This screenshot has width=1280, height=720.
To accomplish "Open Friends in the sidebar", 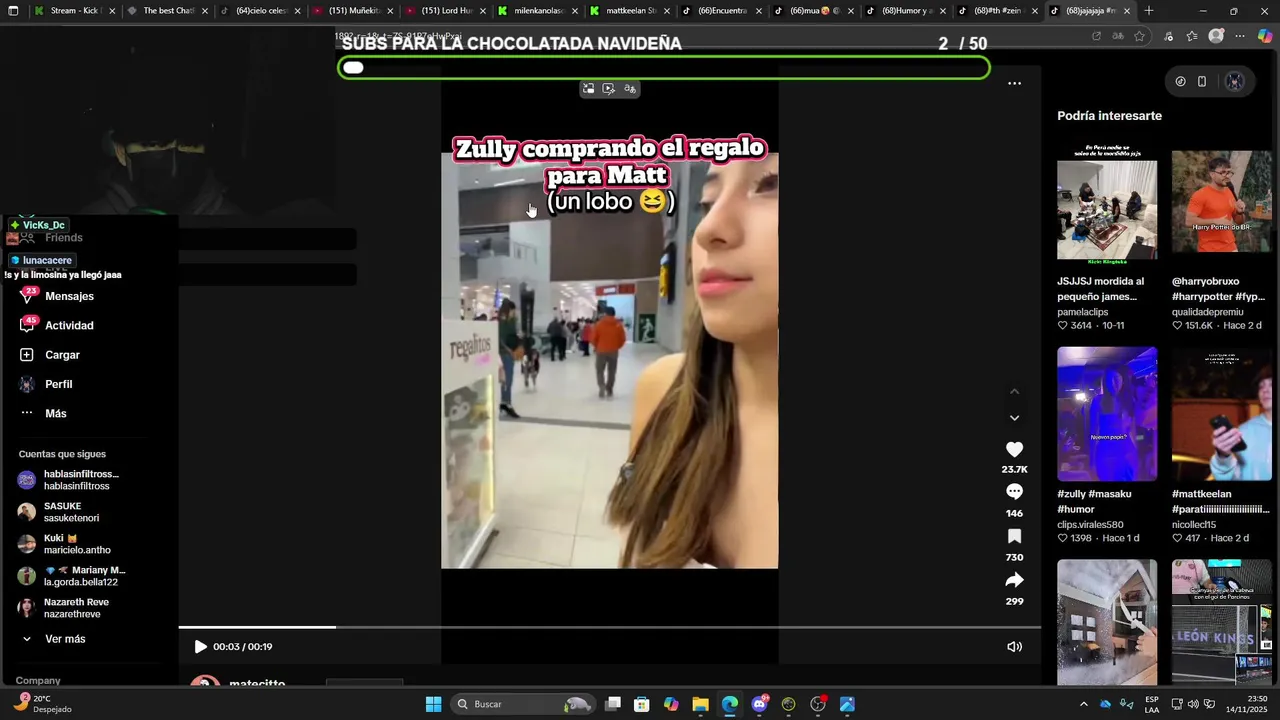I will click(50, 238).
